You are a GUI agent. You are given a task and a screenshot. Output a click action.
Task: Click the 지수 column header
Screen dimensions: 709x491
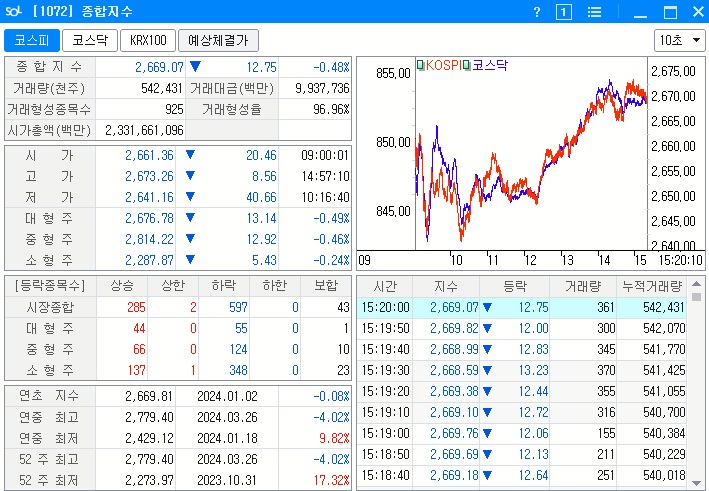point(446,286)
